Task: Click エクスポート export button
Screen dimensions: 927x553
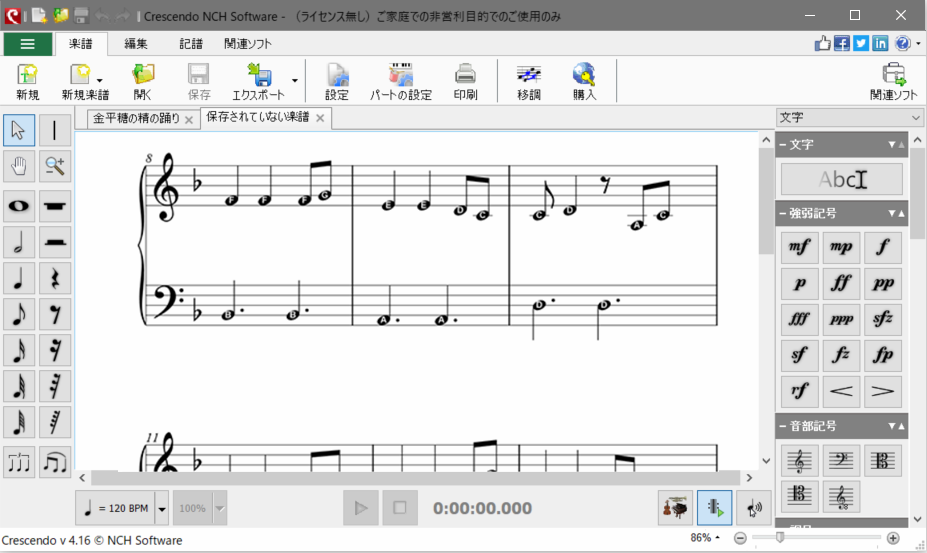Action: point(258,82)
